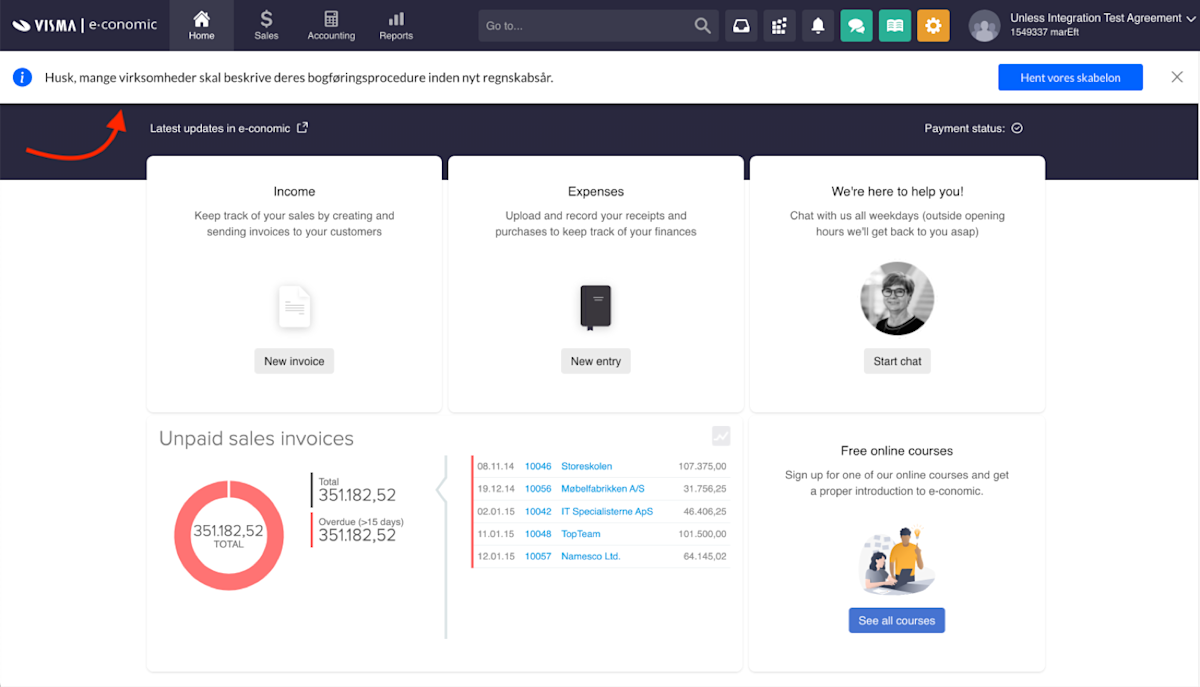This screenshot has height=687, width=1200.
Task: Click the user avatar icon
Action: coord(985,25)
